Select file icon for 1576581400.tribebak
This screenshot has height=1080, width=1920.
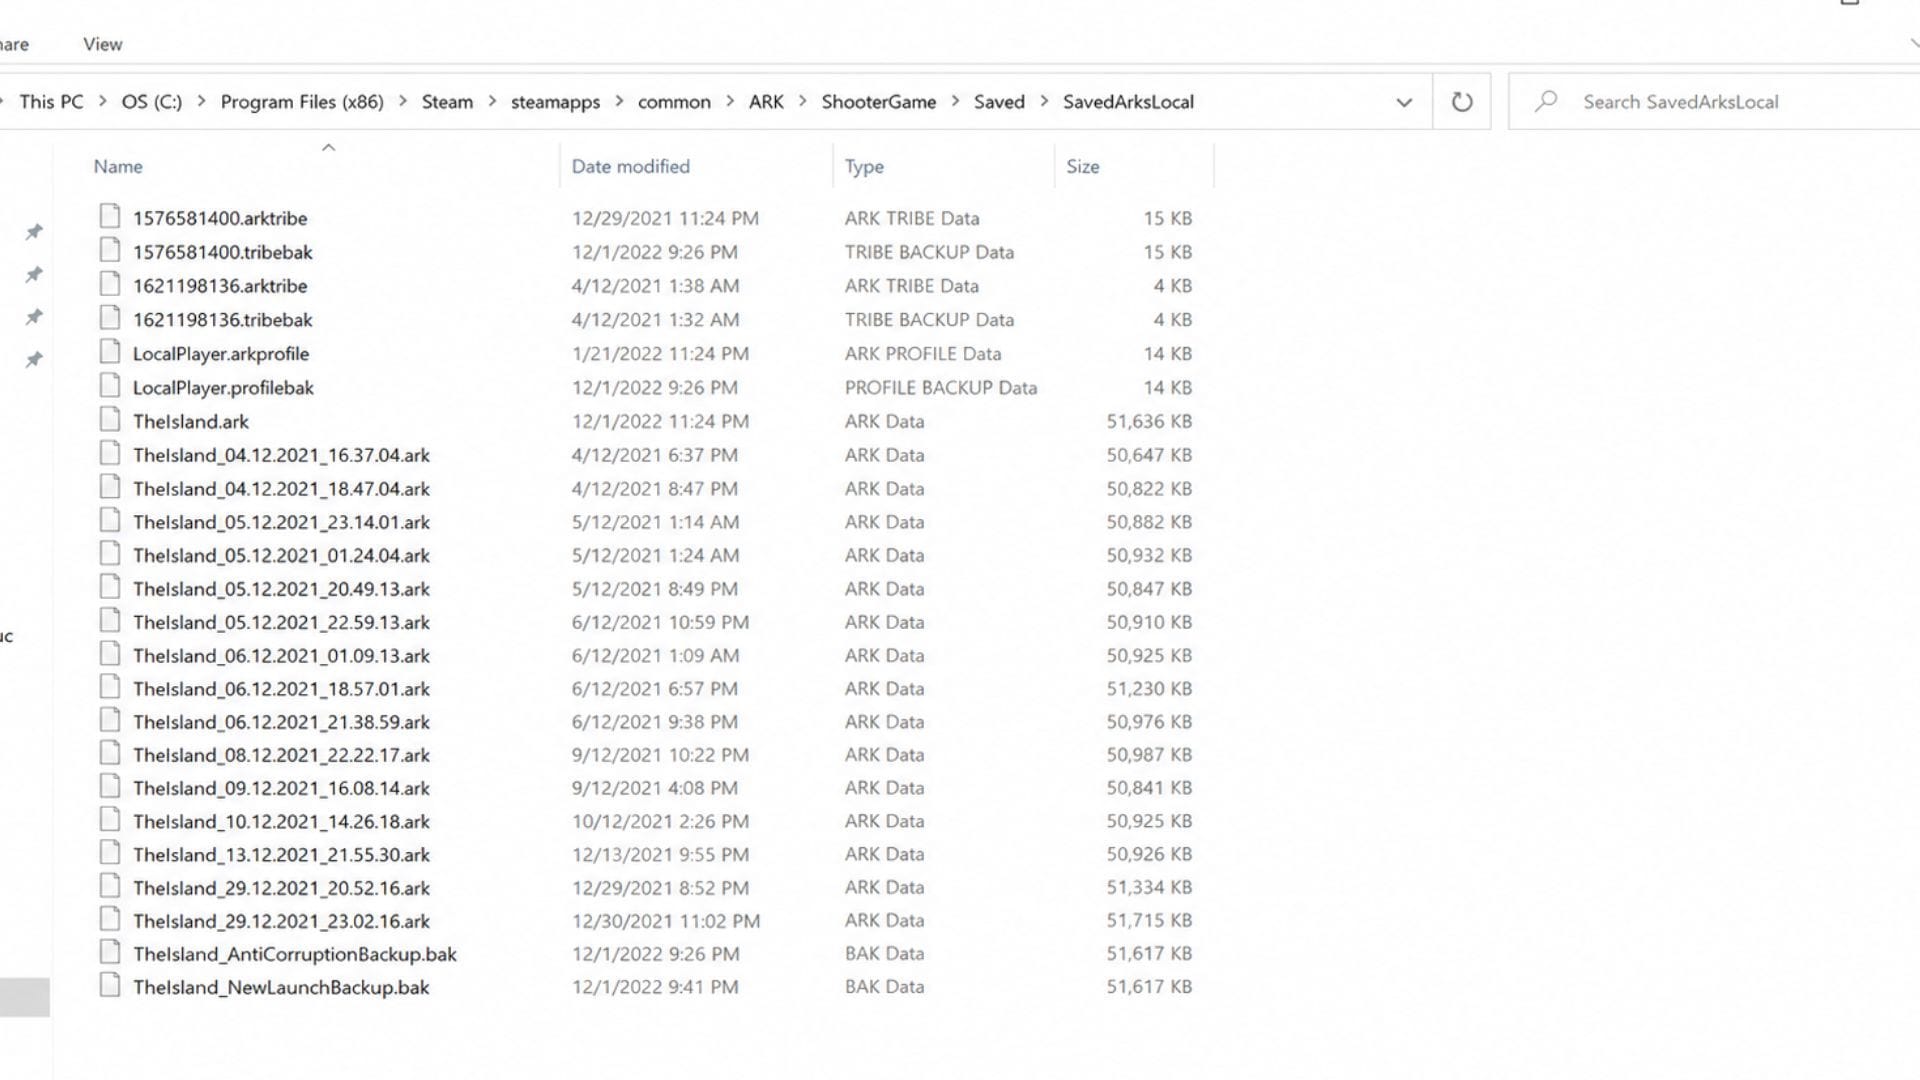(110, 250)
